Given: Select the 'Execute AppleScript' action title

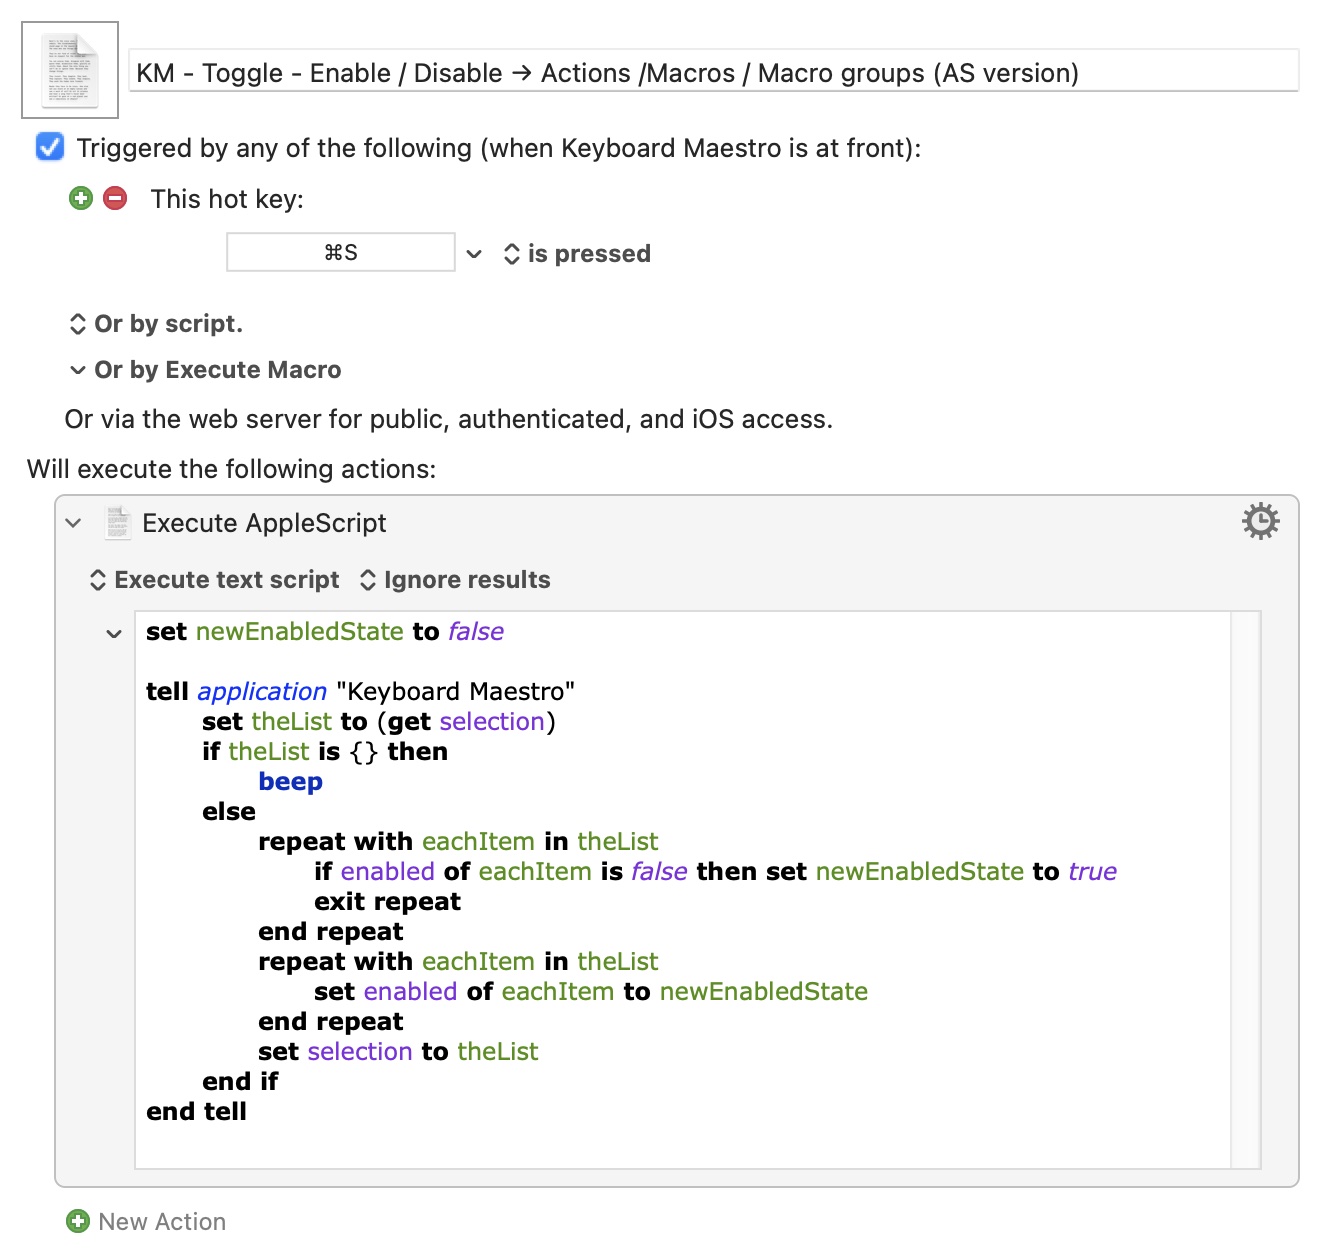Looking at the screenshot, I should [x=264, y=523].
